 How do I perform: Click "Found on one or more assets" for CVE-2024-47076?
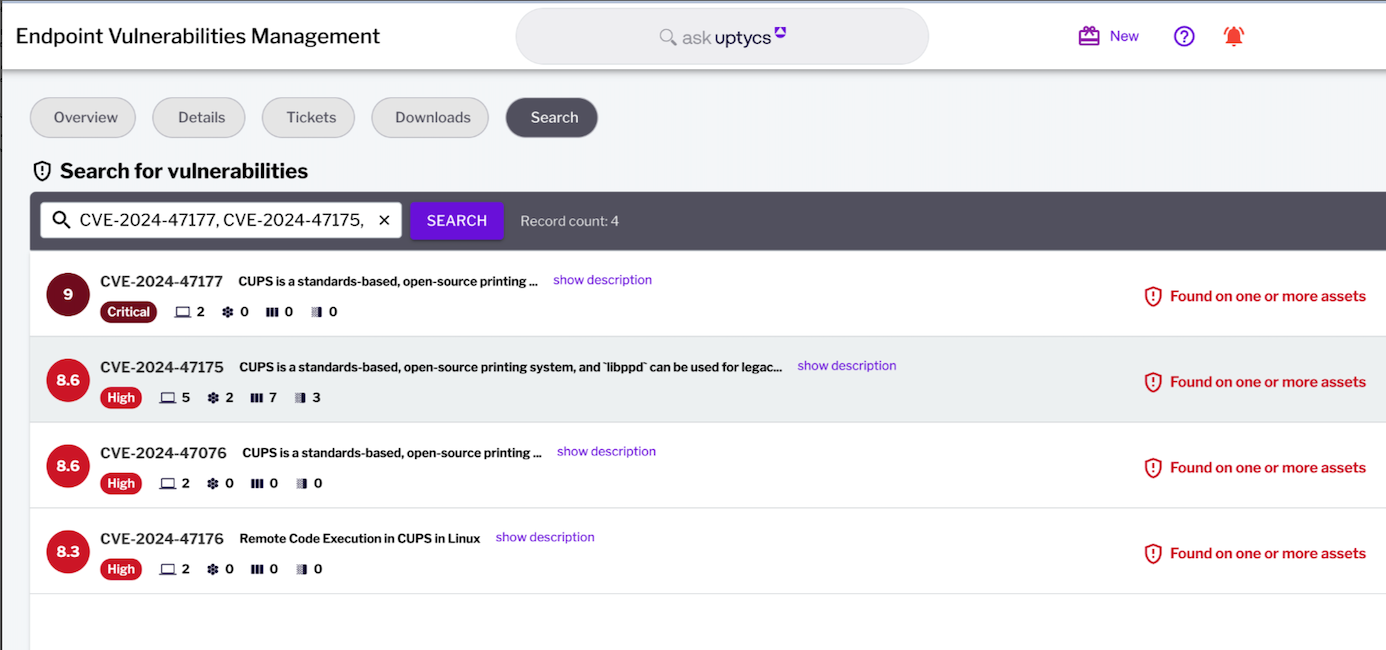point(1268,468)
